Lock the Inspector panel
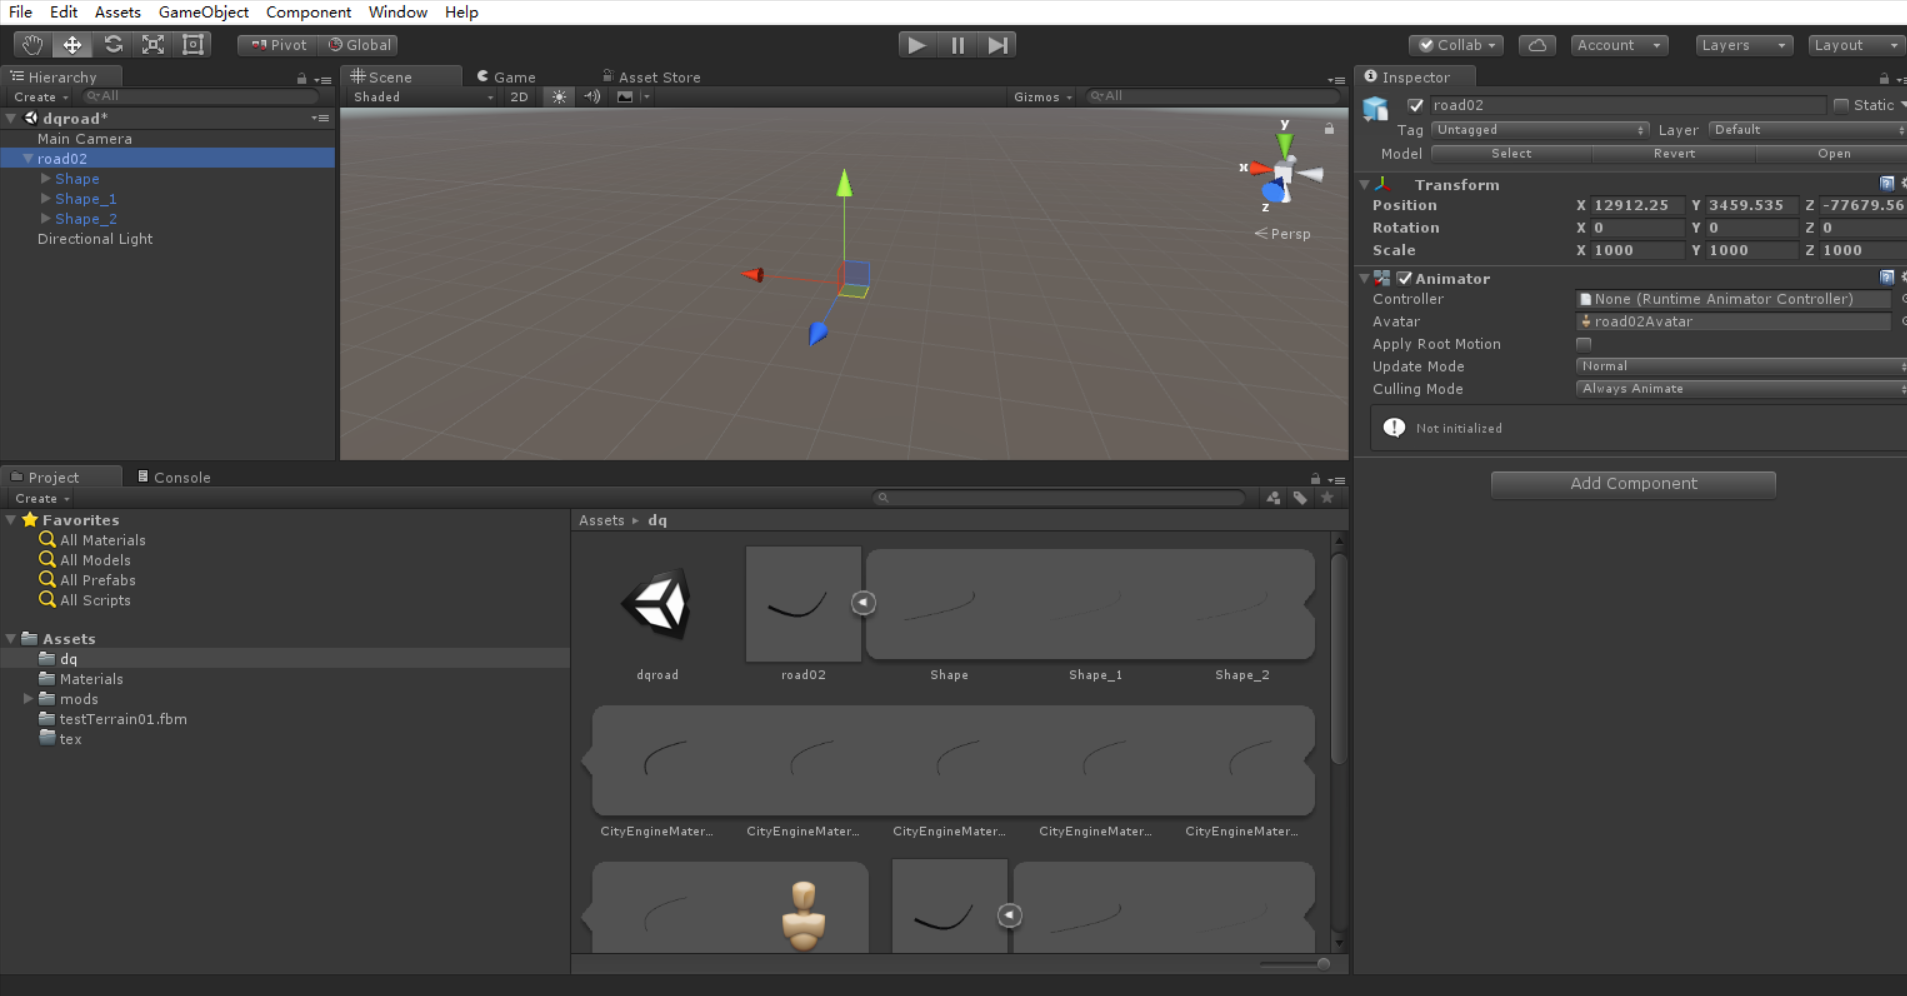The width and height of the screenshot is (1907, 996). pyautogui.click(x=1884, y=78)
